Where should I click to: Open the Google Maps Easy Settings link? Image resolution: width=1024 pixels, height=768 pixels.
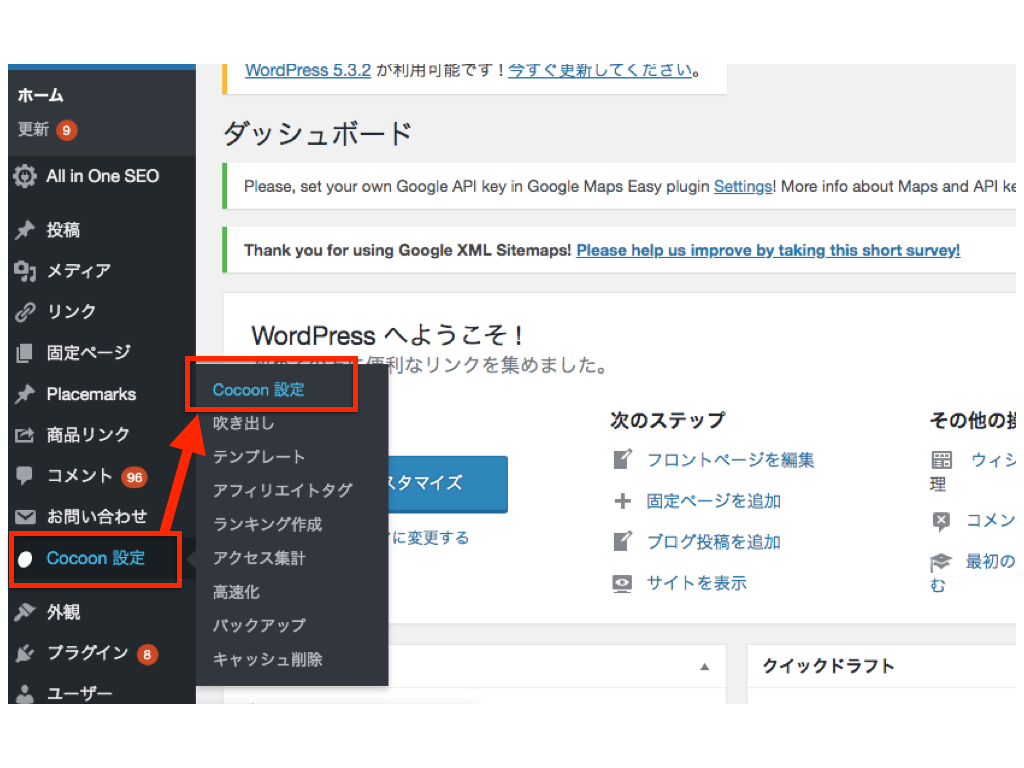[743, 187]
